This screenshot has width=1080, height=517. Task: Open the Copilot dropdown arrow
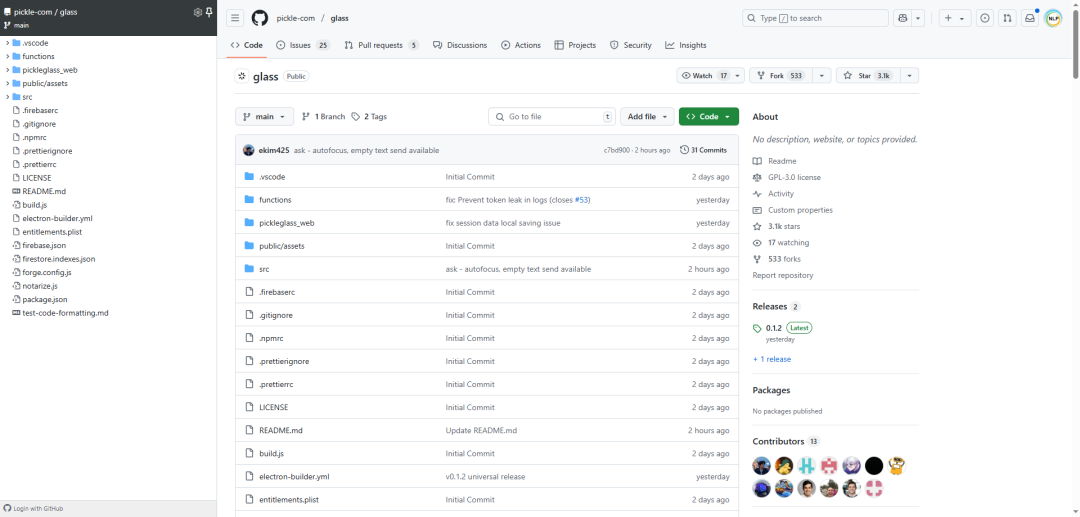click(x=917, y=19)
